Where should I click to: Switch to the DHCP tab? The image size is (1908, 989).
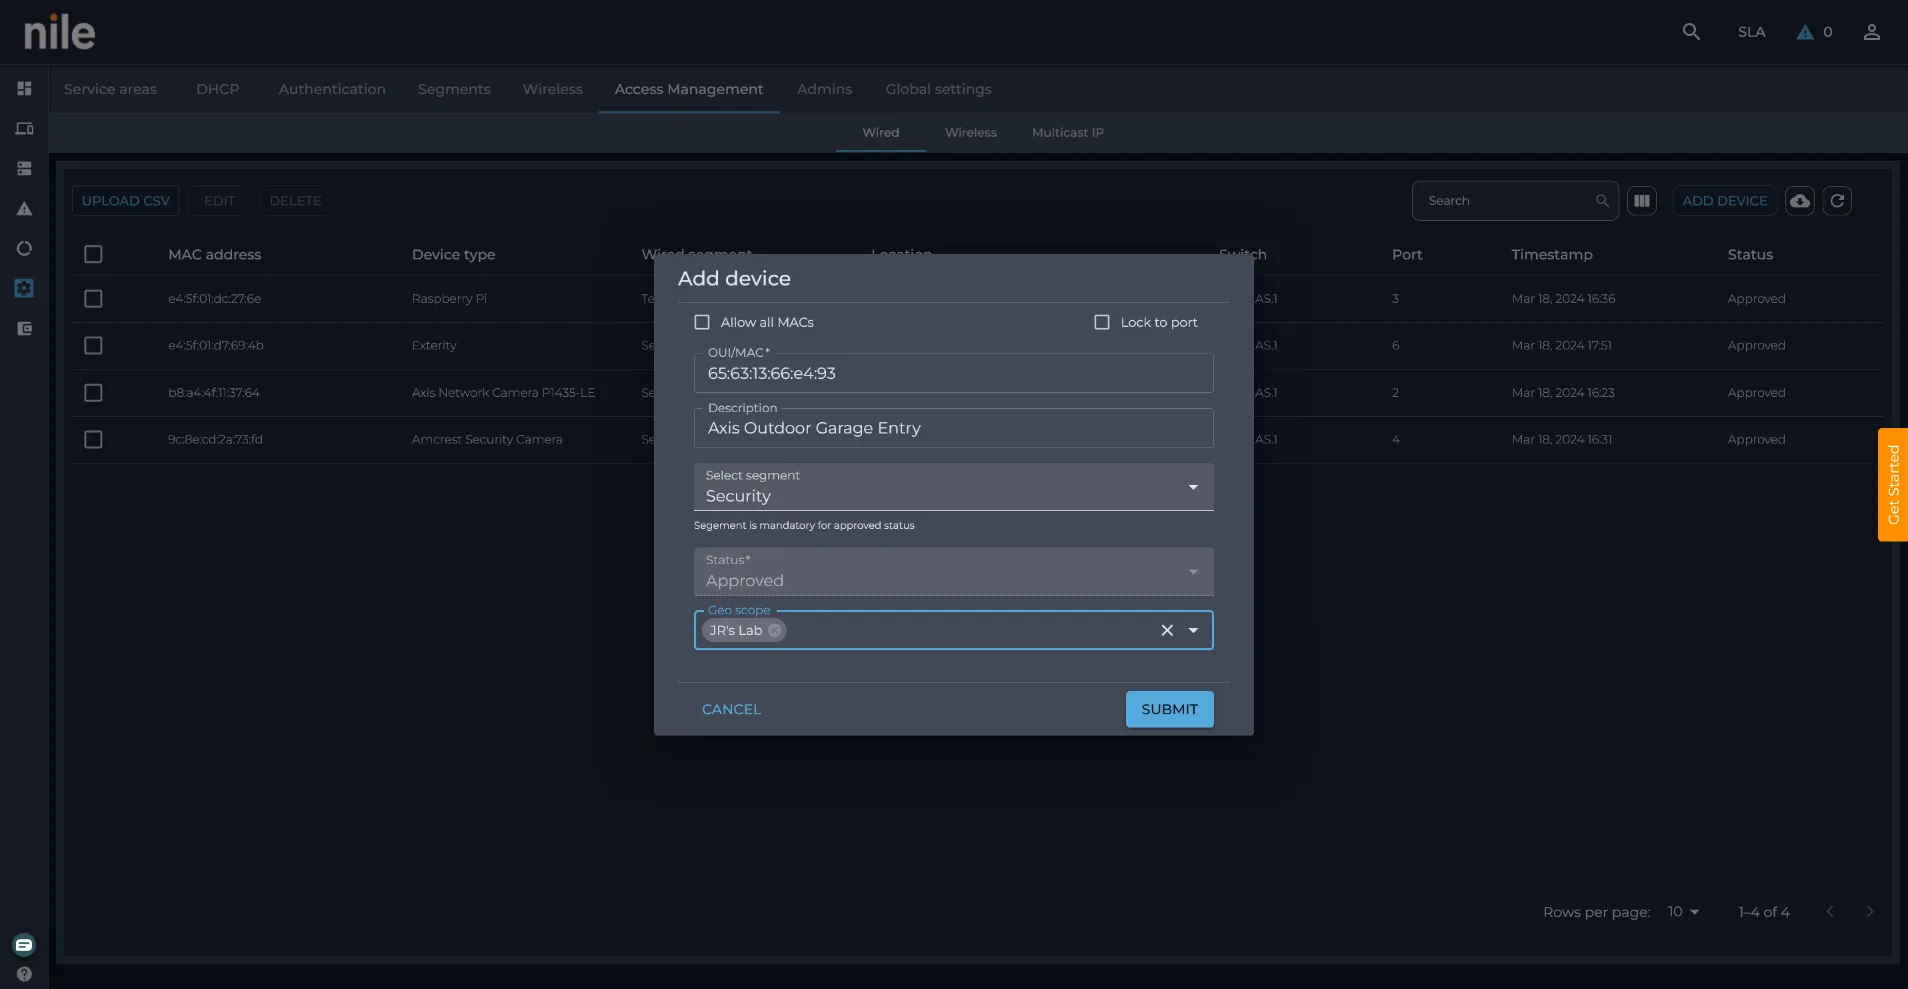217,89
